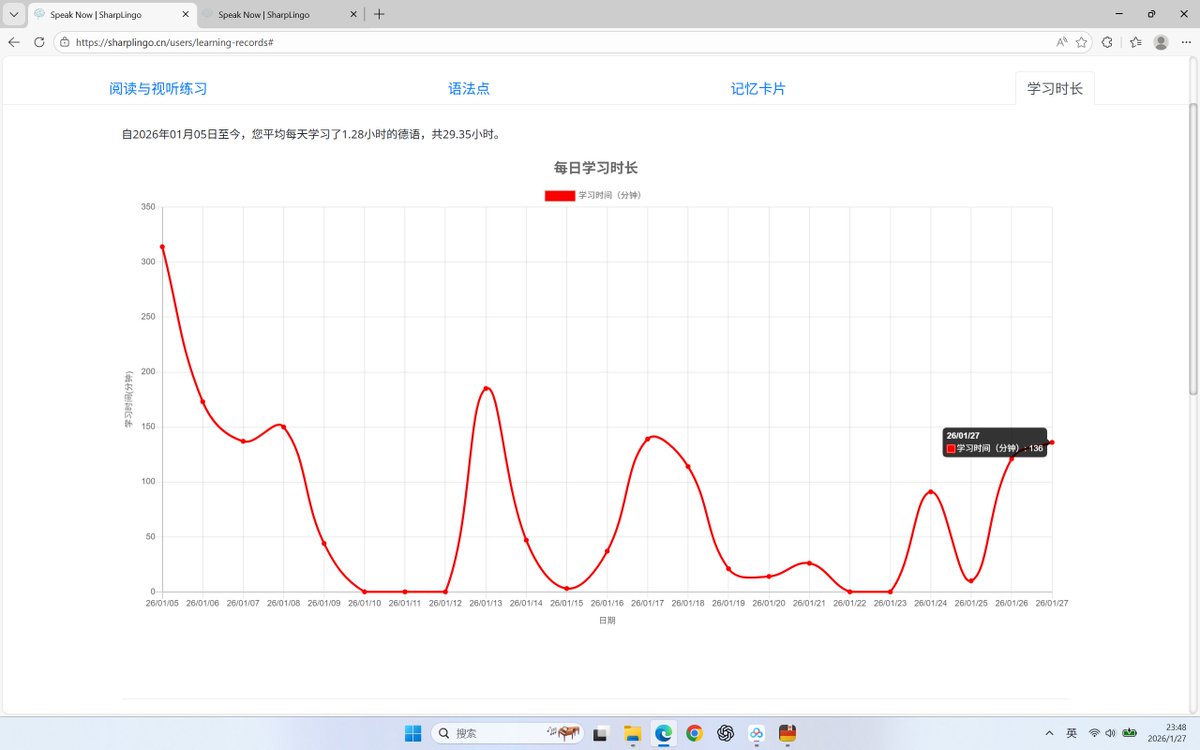Image resolution: width=1200 pixels, height=750 pixels.
Task: Toggle the 学习时间 red legend swatch
Action: click(x=559, y=195)
